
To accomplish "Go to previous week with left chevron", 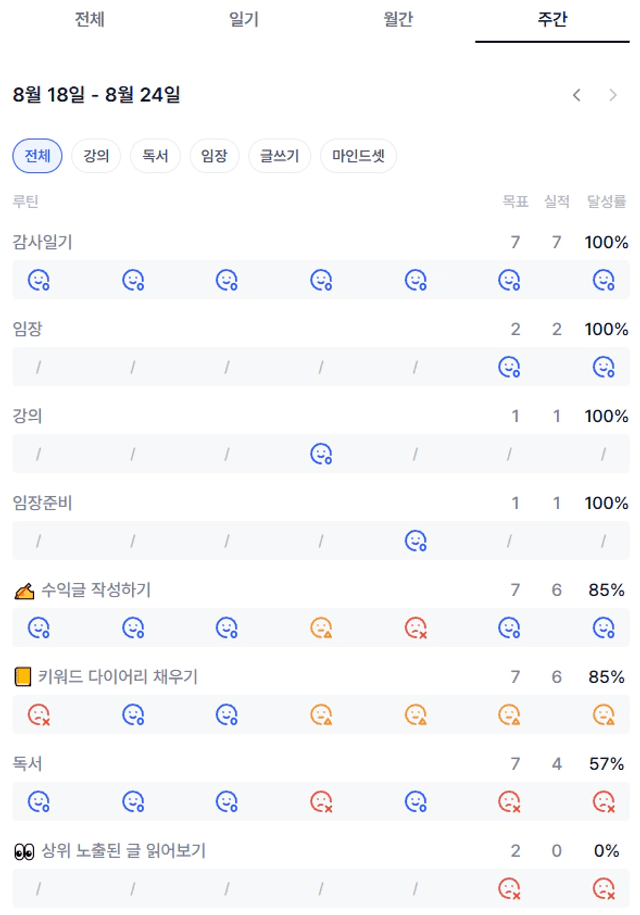I will (x=576, y=95).
